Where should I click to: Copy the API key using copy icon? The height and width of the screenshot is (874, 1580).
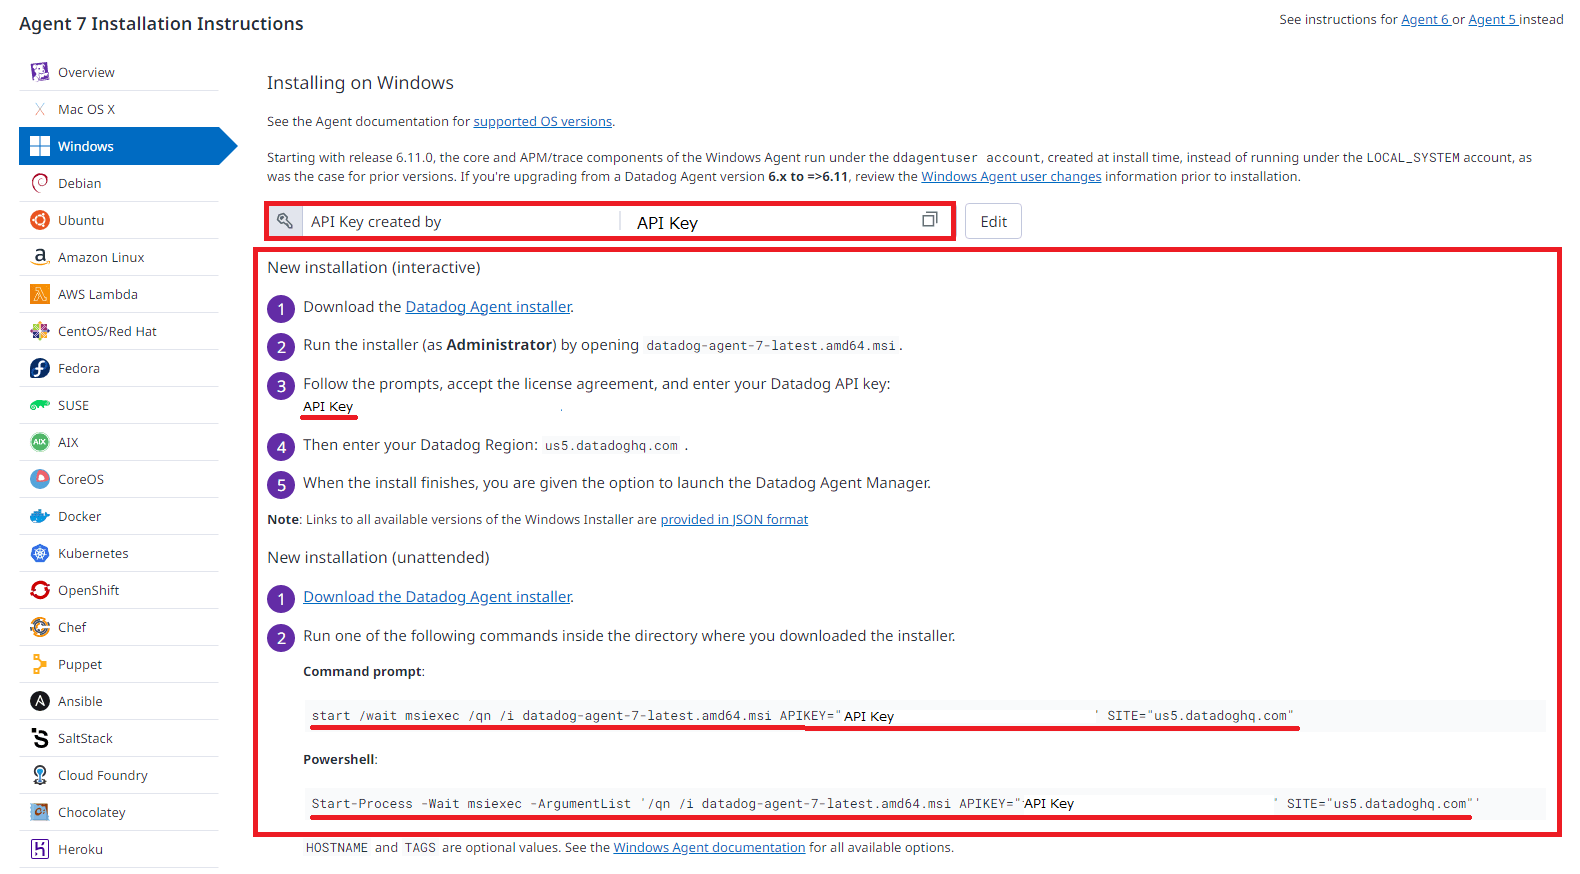tap(930, 220)
